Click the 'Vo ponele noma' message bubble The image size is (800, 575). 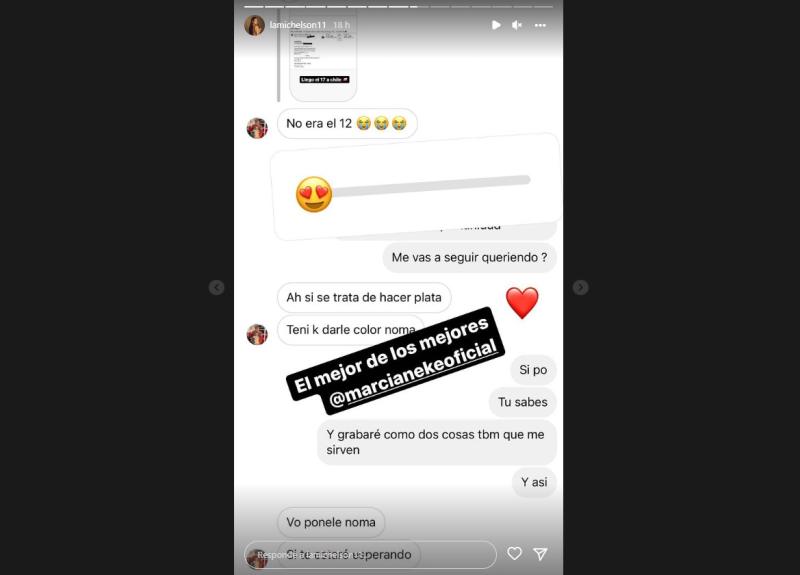pyautogui.click(x=331, y=522)
